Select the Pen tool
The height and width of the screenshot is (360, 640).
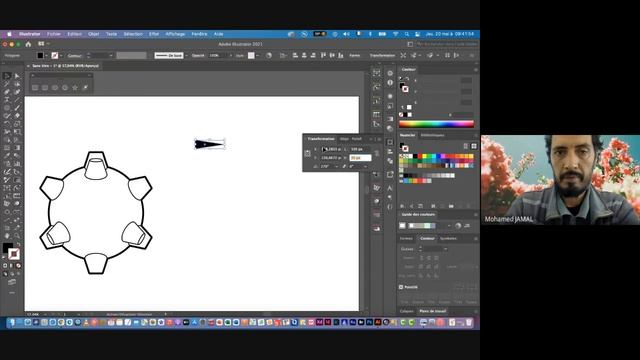coord(7,92)
